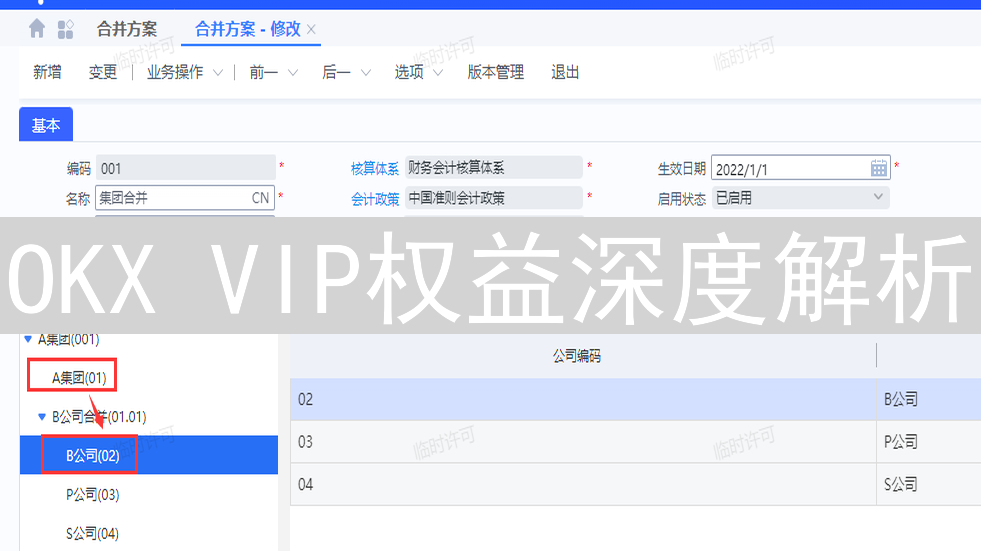Open the 会计政策 link label

point(375,199)
